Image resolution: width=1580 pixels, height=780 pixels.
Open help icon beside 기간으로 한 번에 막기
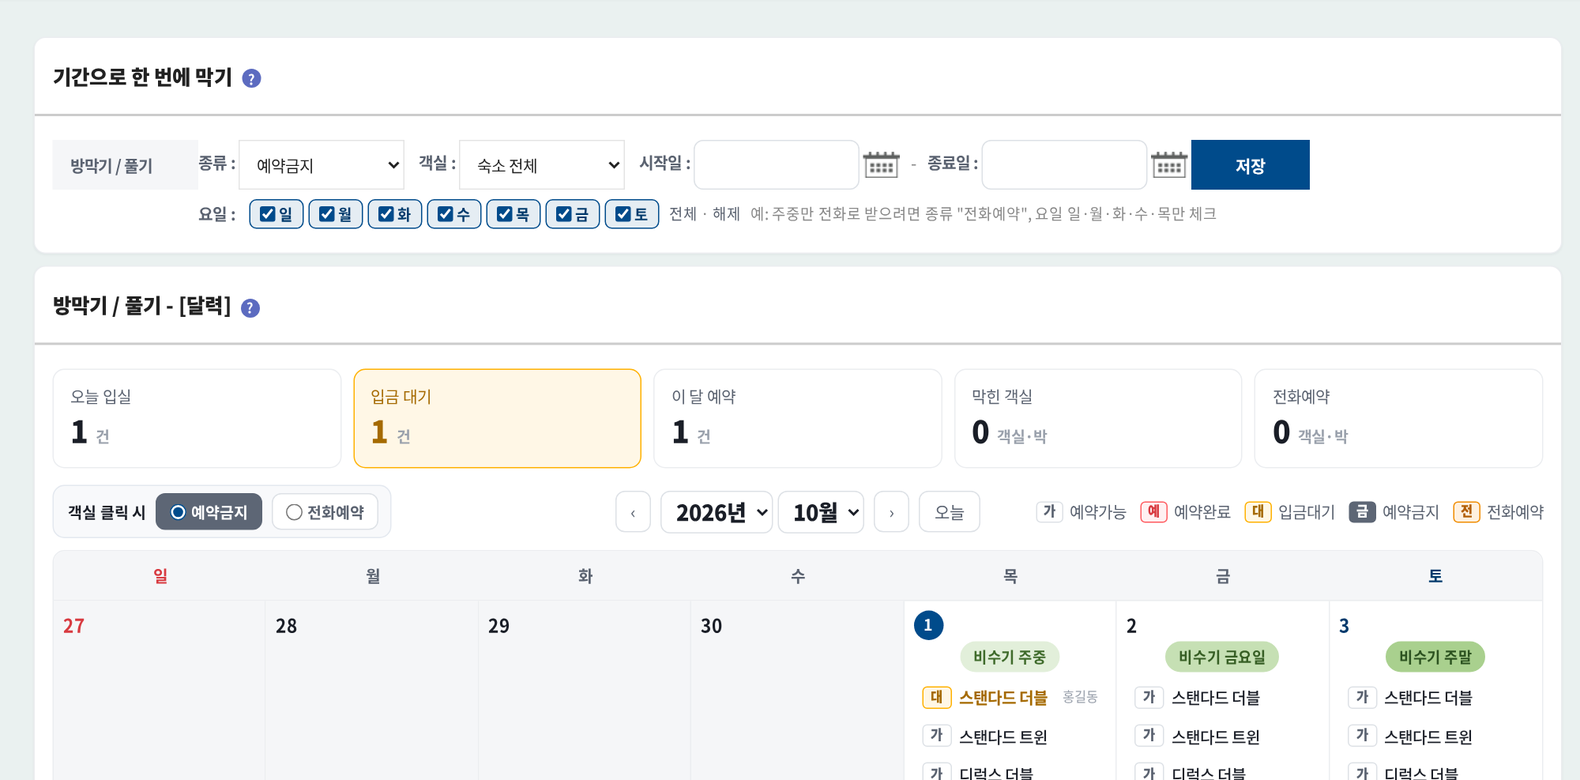point(252,78)
